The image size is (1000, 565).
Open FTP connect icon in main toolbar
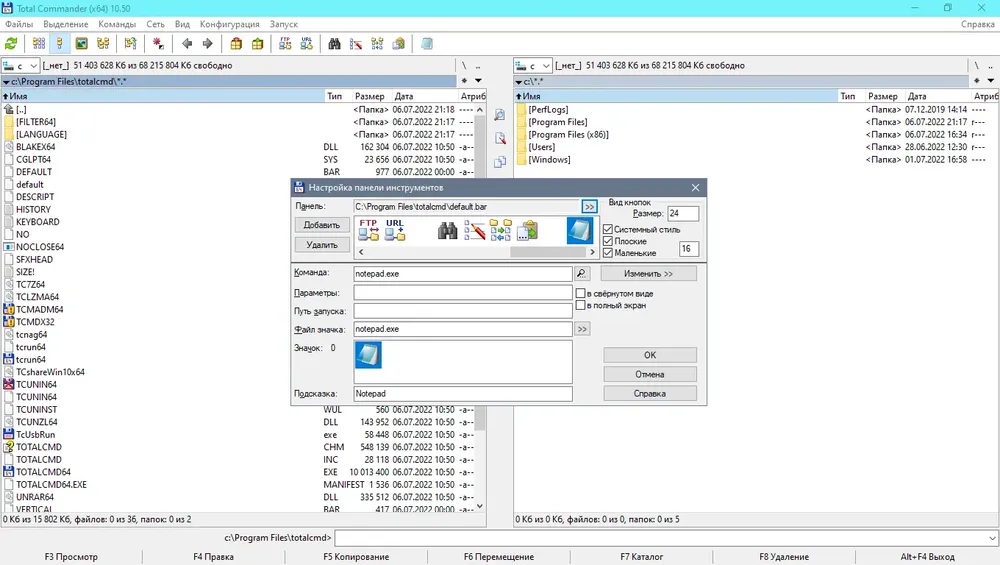pyautogui.click(x=285, y=43)
